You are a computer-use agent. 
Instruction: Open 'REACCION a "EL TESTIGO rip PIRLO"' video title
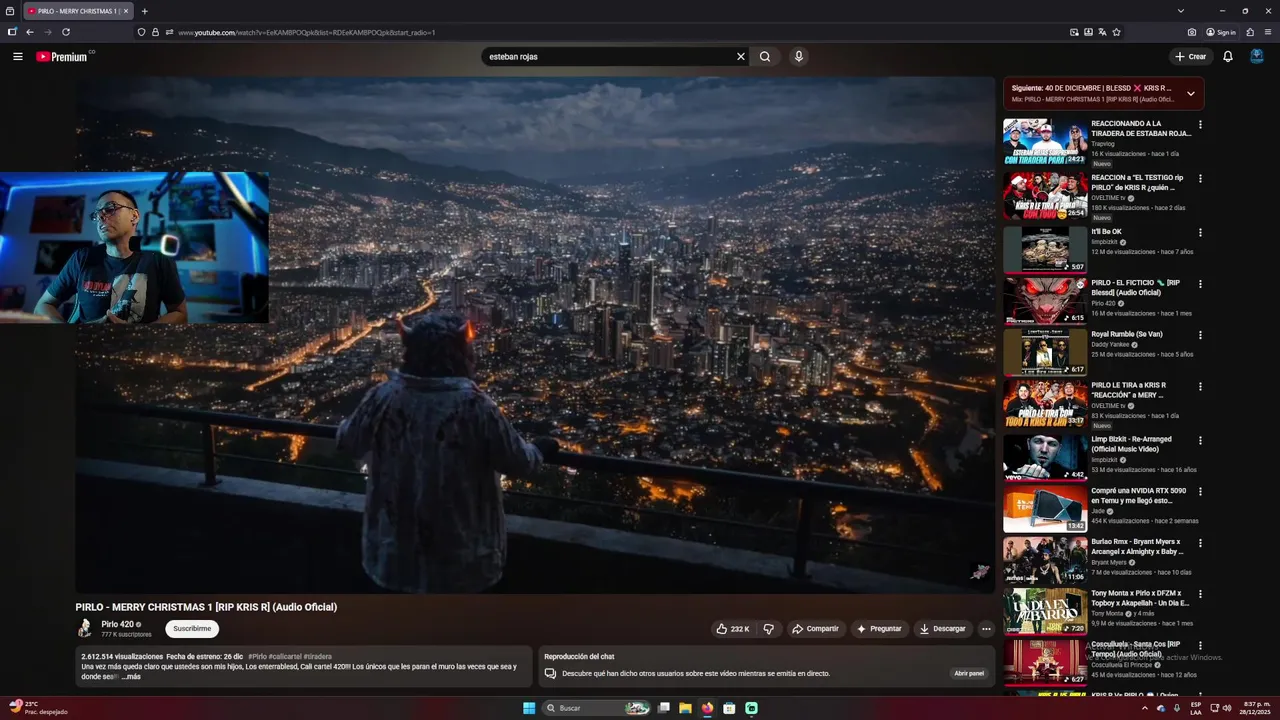point(1137,182)
